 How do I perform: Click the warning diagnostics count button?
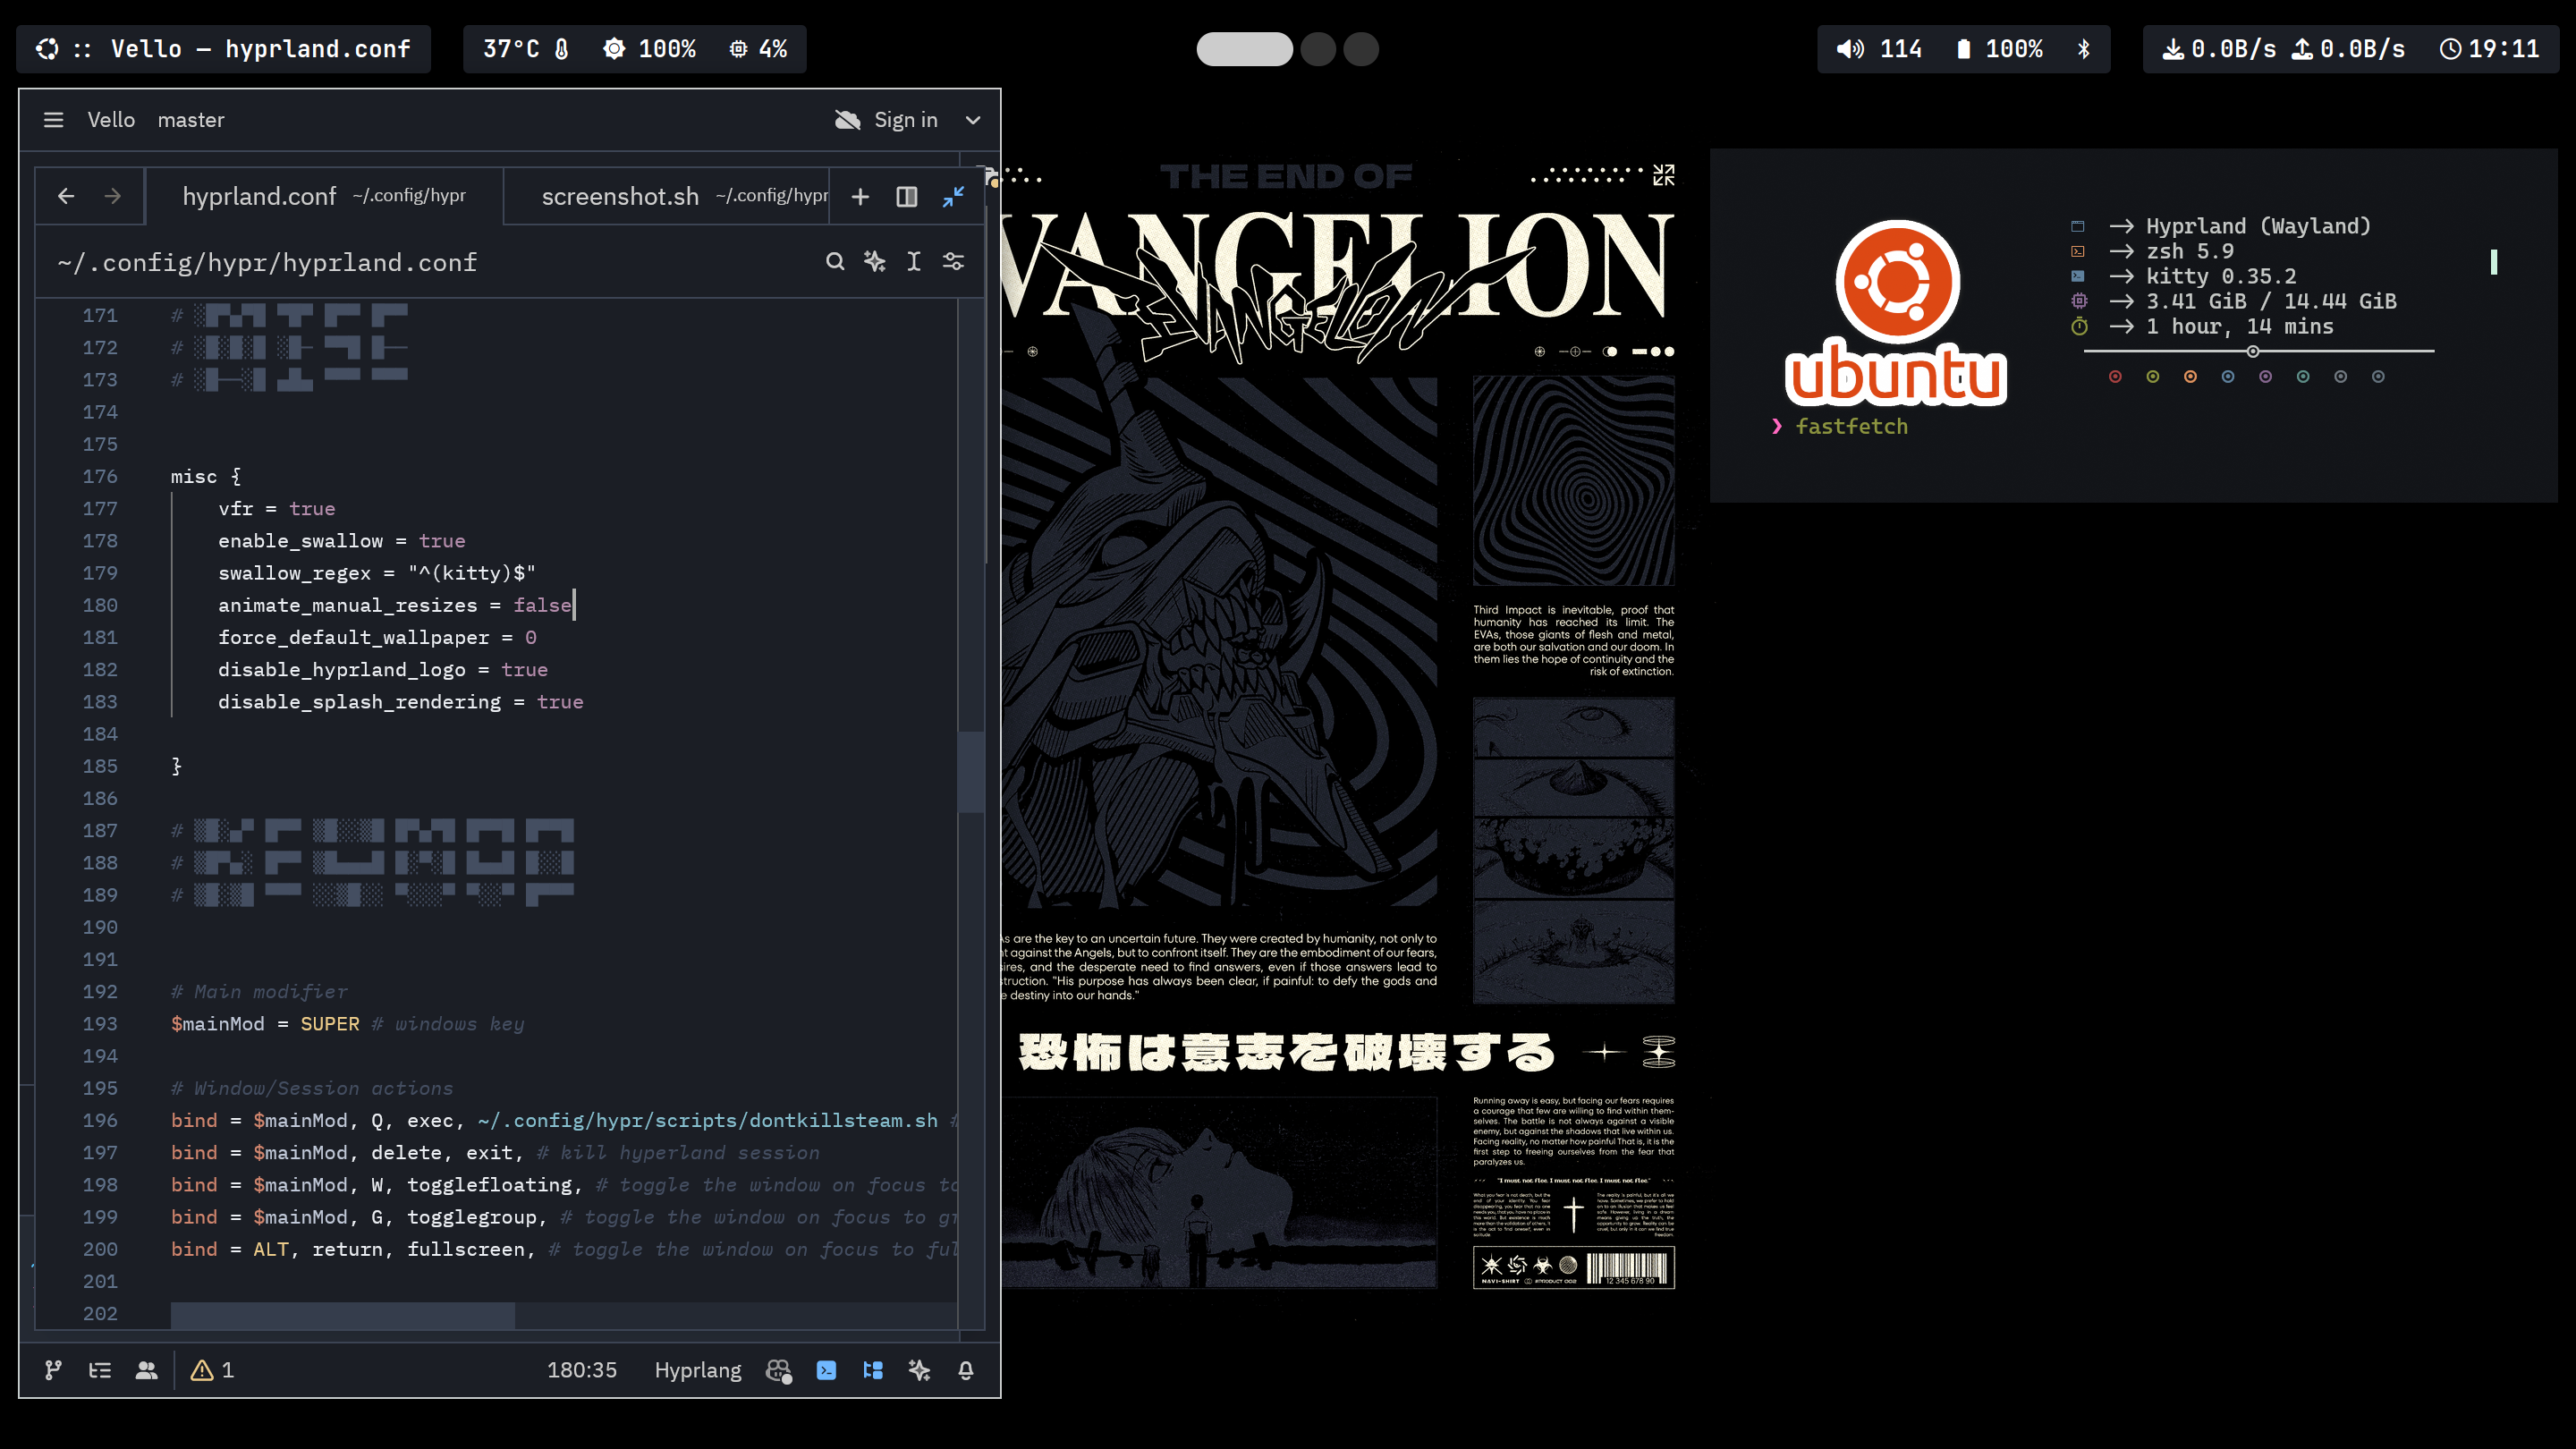click(213, 1370)
